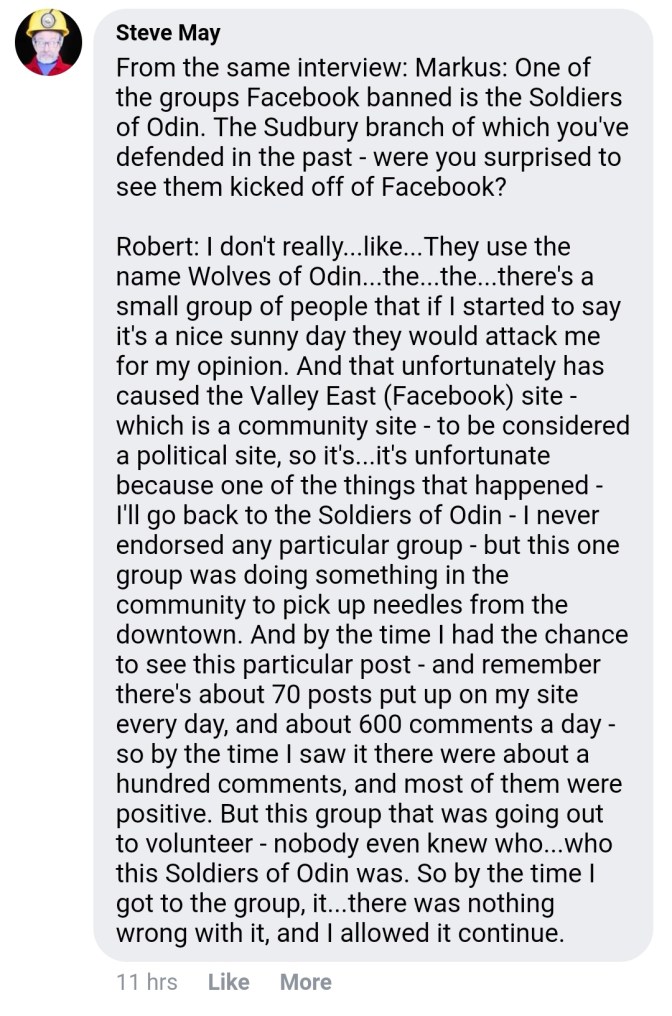Open the Steve May profile name link
Screen dimensions: 672x1016
click(168, 33)
